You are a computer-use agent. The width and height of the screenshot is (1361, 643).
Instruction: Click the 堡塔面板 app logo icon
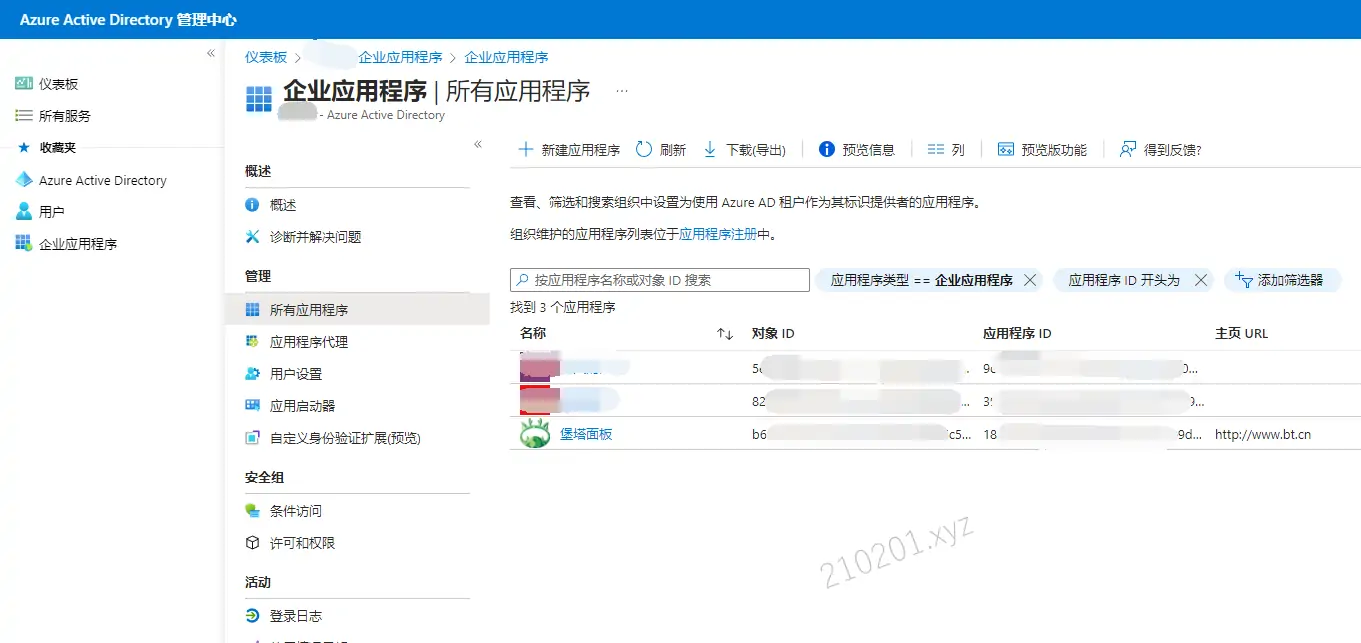click(536, 433)
